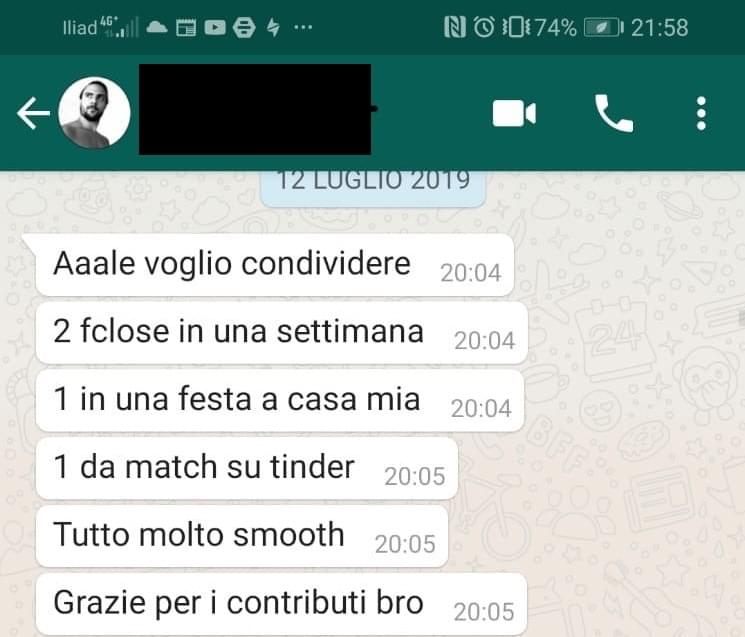Tap the NFC status icon
This screenshot has height=637, width=745.
click(x=454, y=27)
